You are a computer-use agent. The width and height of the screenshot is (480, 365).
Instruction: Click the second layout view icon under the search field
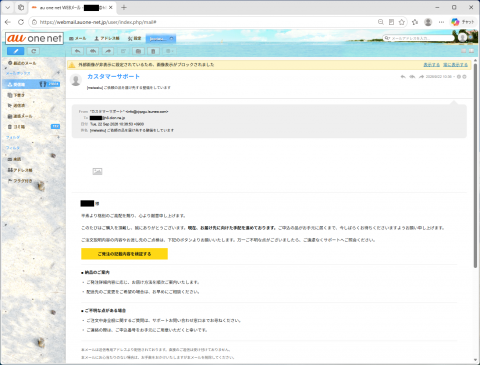471,51
